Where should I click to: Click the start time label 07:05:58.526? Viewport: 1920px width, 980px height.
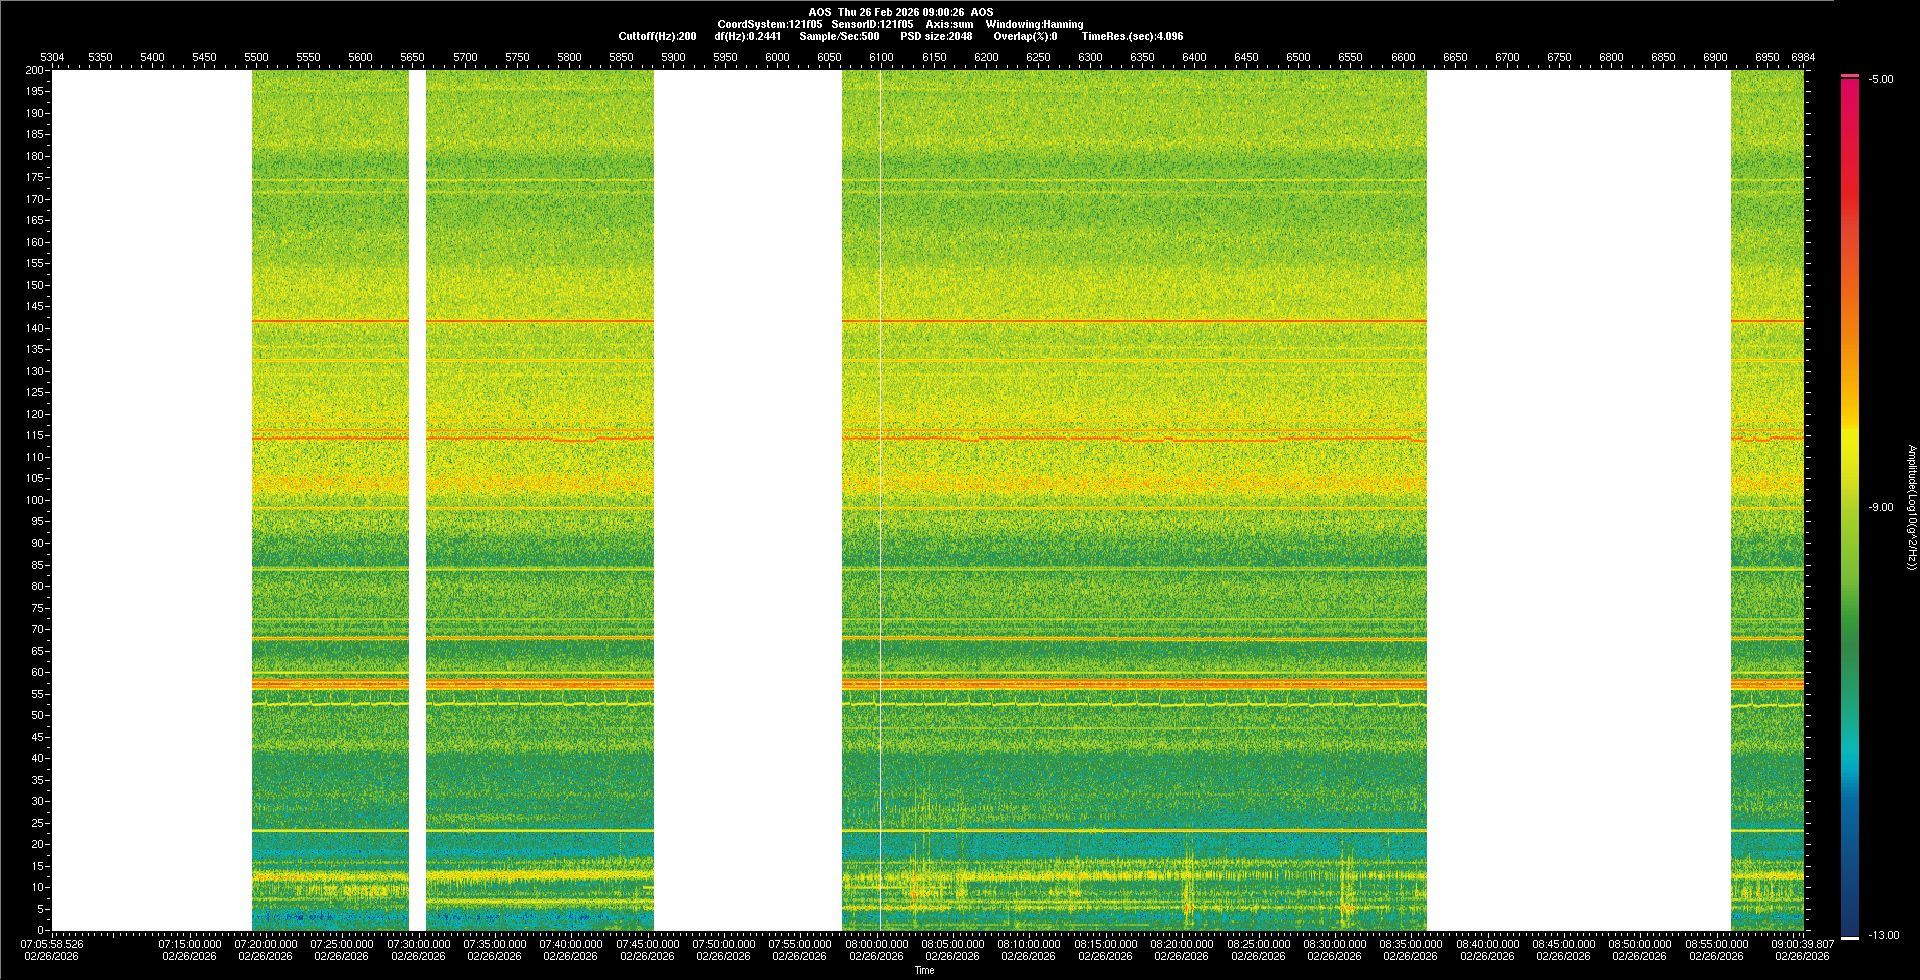(52, 943)
